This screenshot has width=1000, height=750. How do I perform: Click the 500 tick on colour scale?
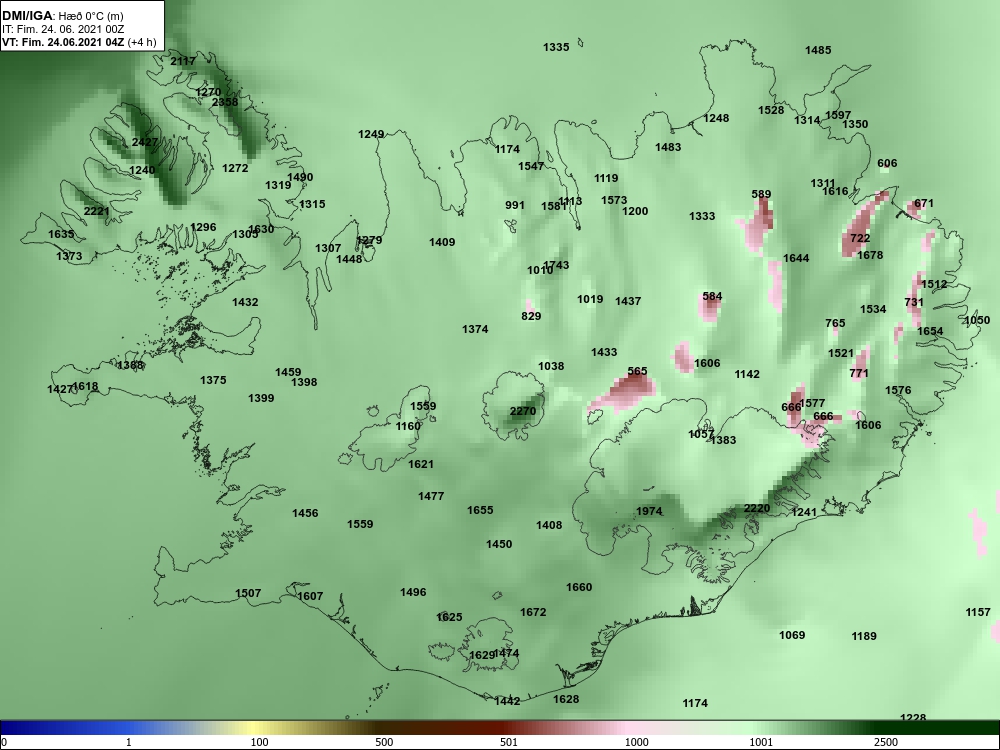[384, 742]
